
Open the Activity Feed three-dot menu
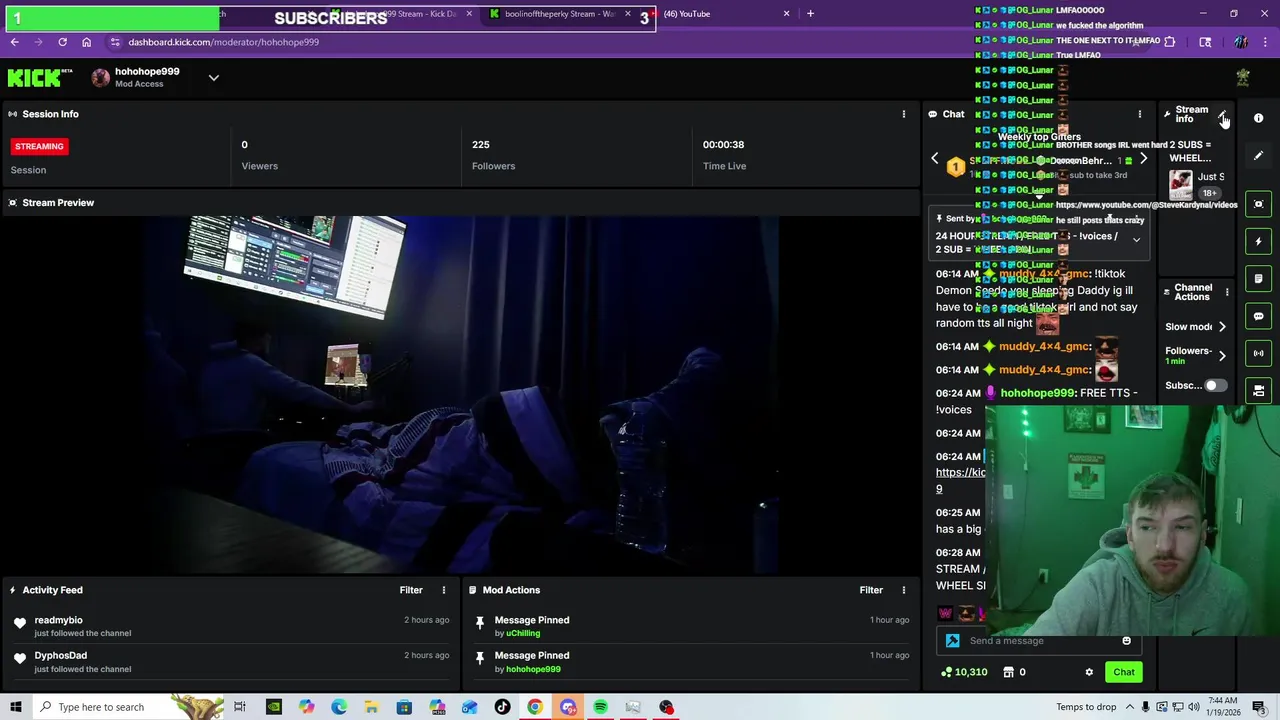tap(444, 590)
